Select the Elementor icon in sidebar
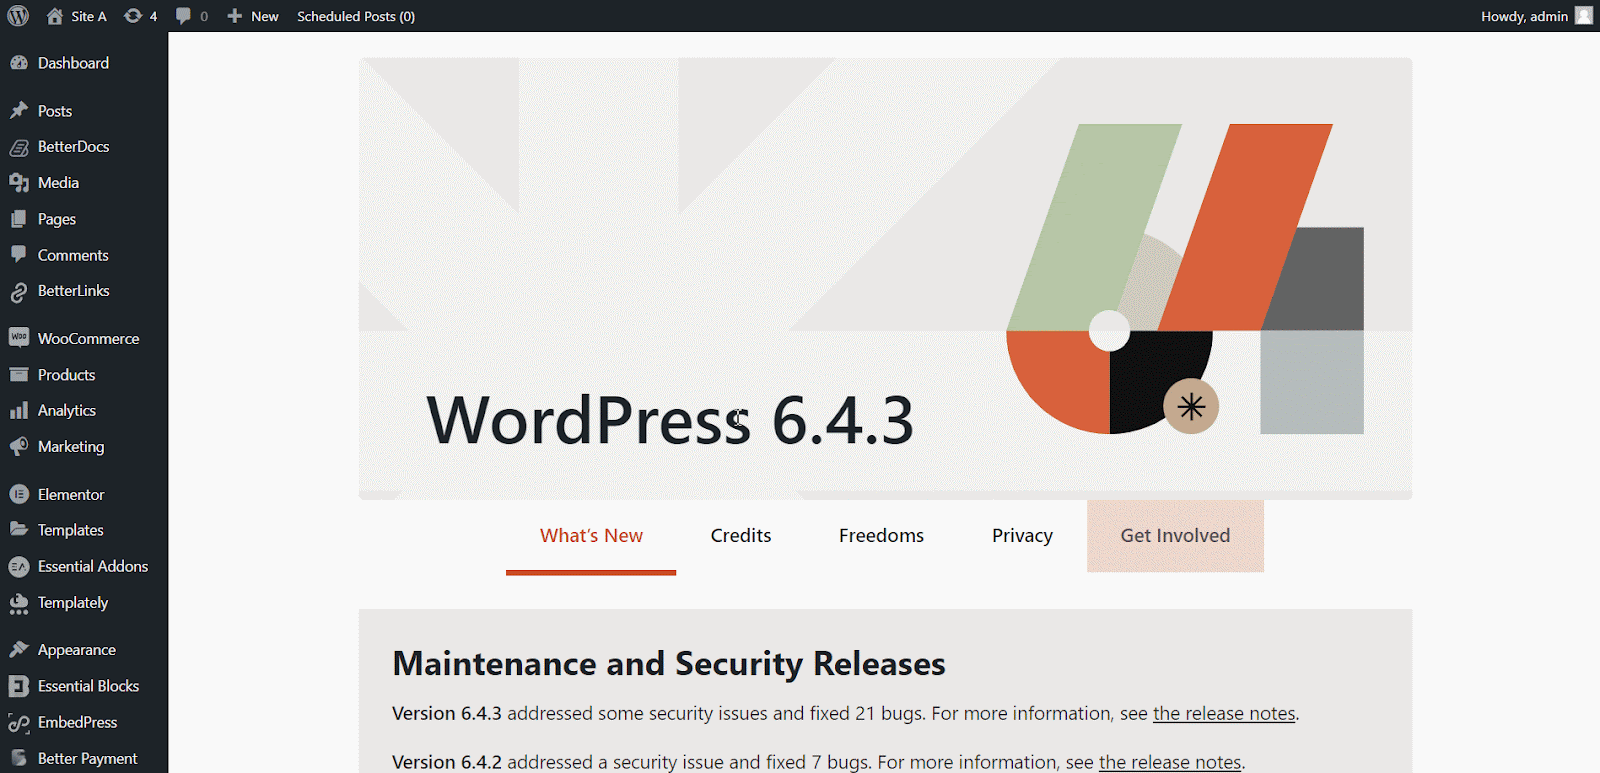This screenshot has width=1600, height=773. coord(19,494)
